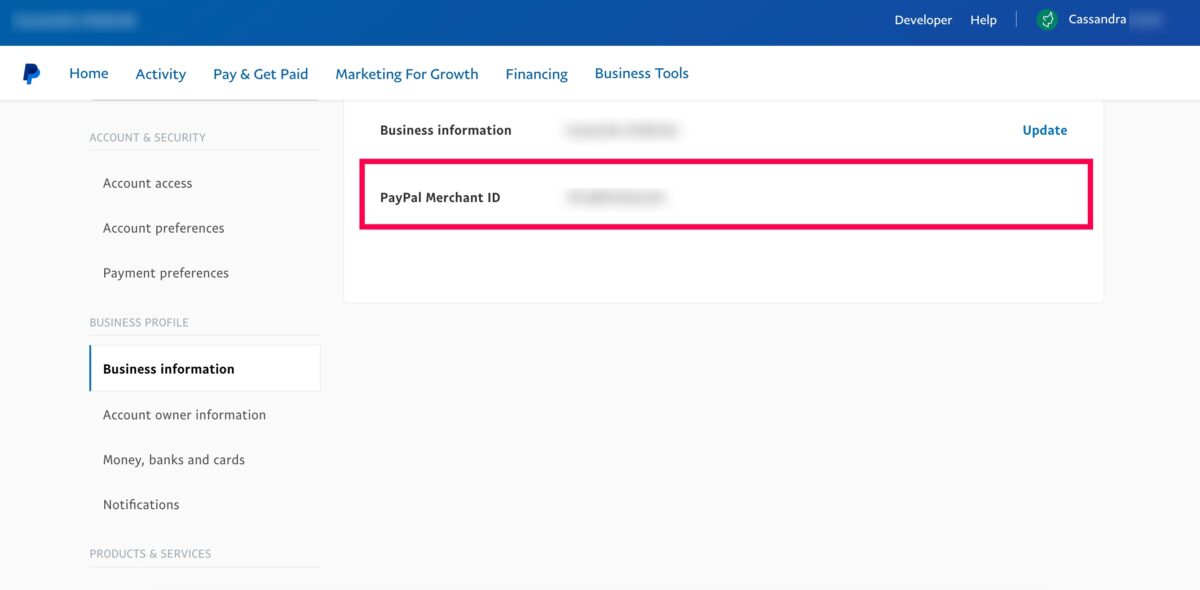Select Notifications in the sidebar
Image resolution: width=1200 pixels, height=590 pixels.
[141, 505]
